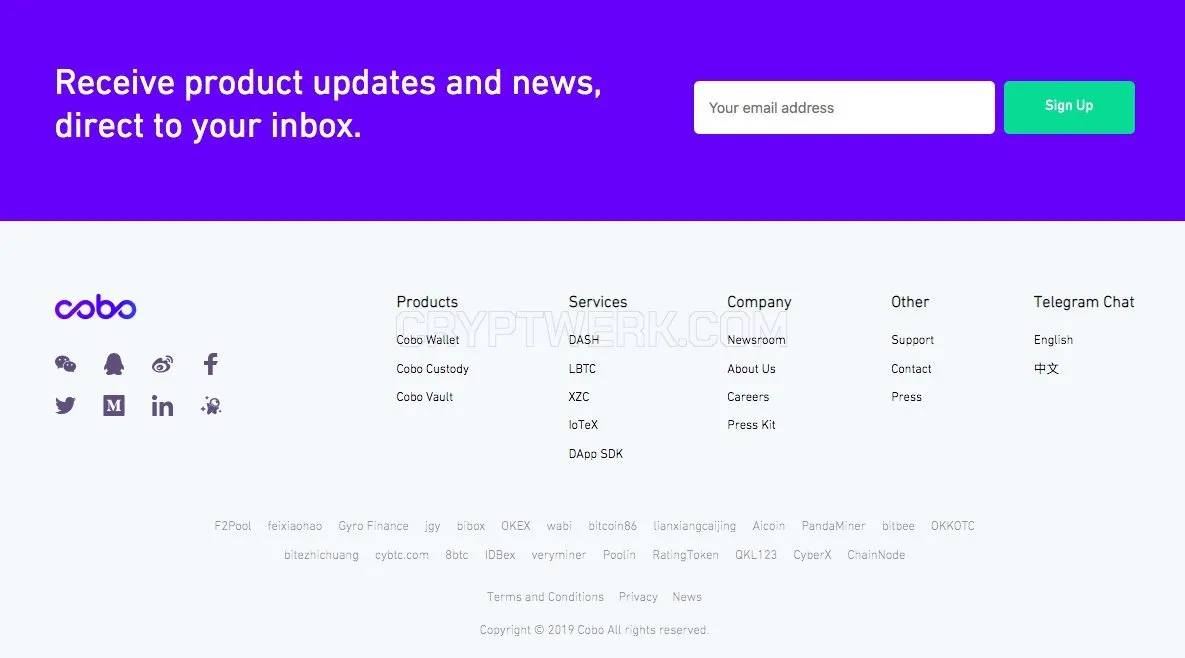Visit the Newsroom page

(x=756, y=340)
